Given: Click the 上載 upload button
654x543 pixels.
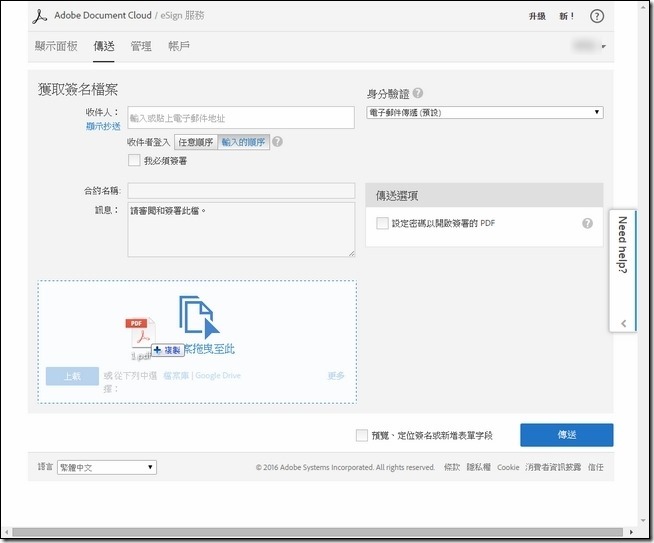Looking at the screenshot, I should pos(72,376).
